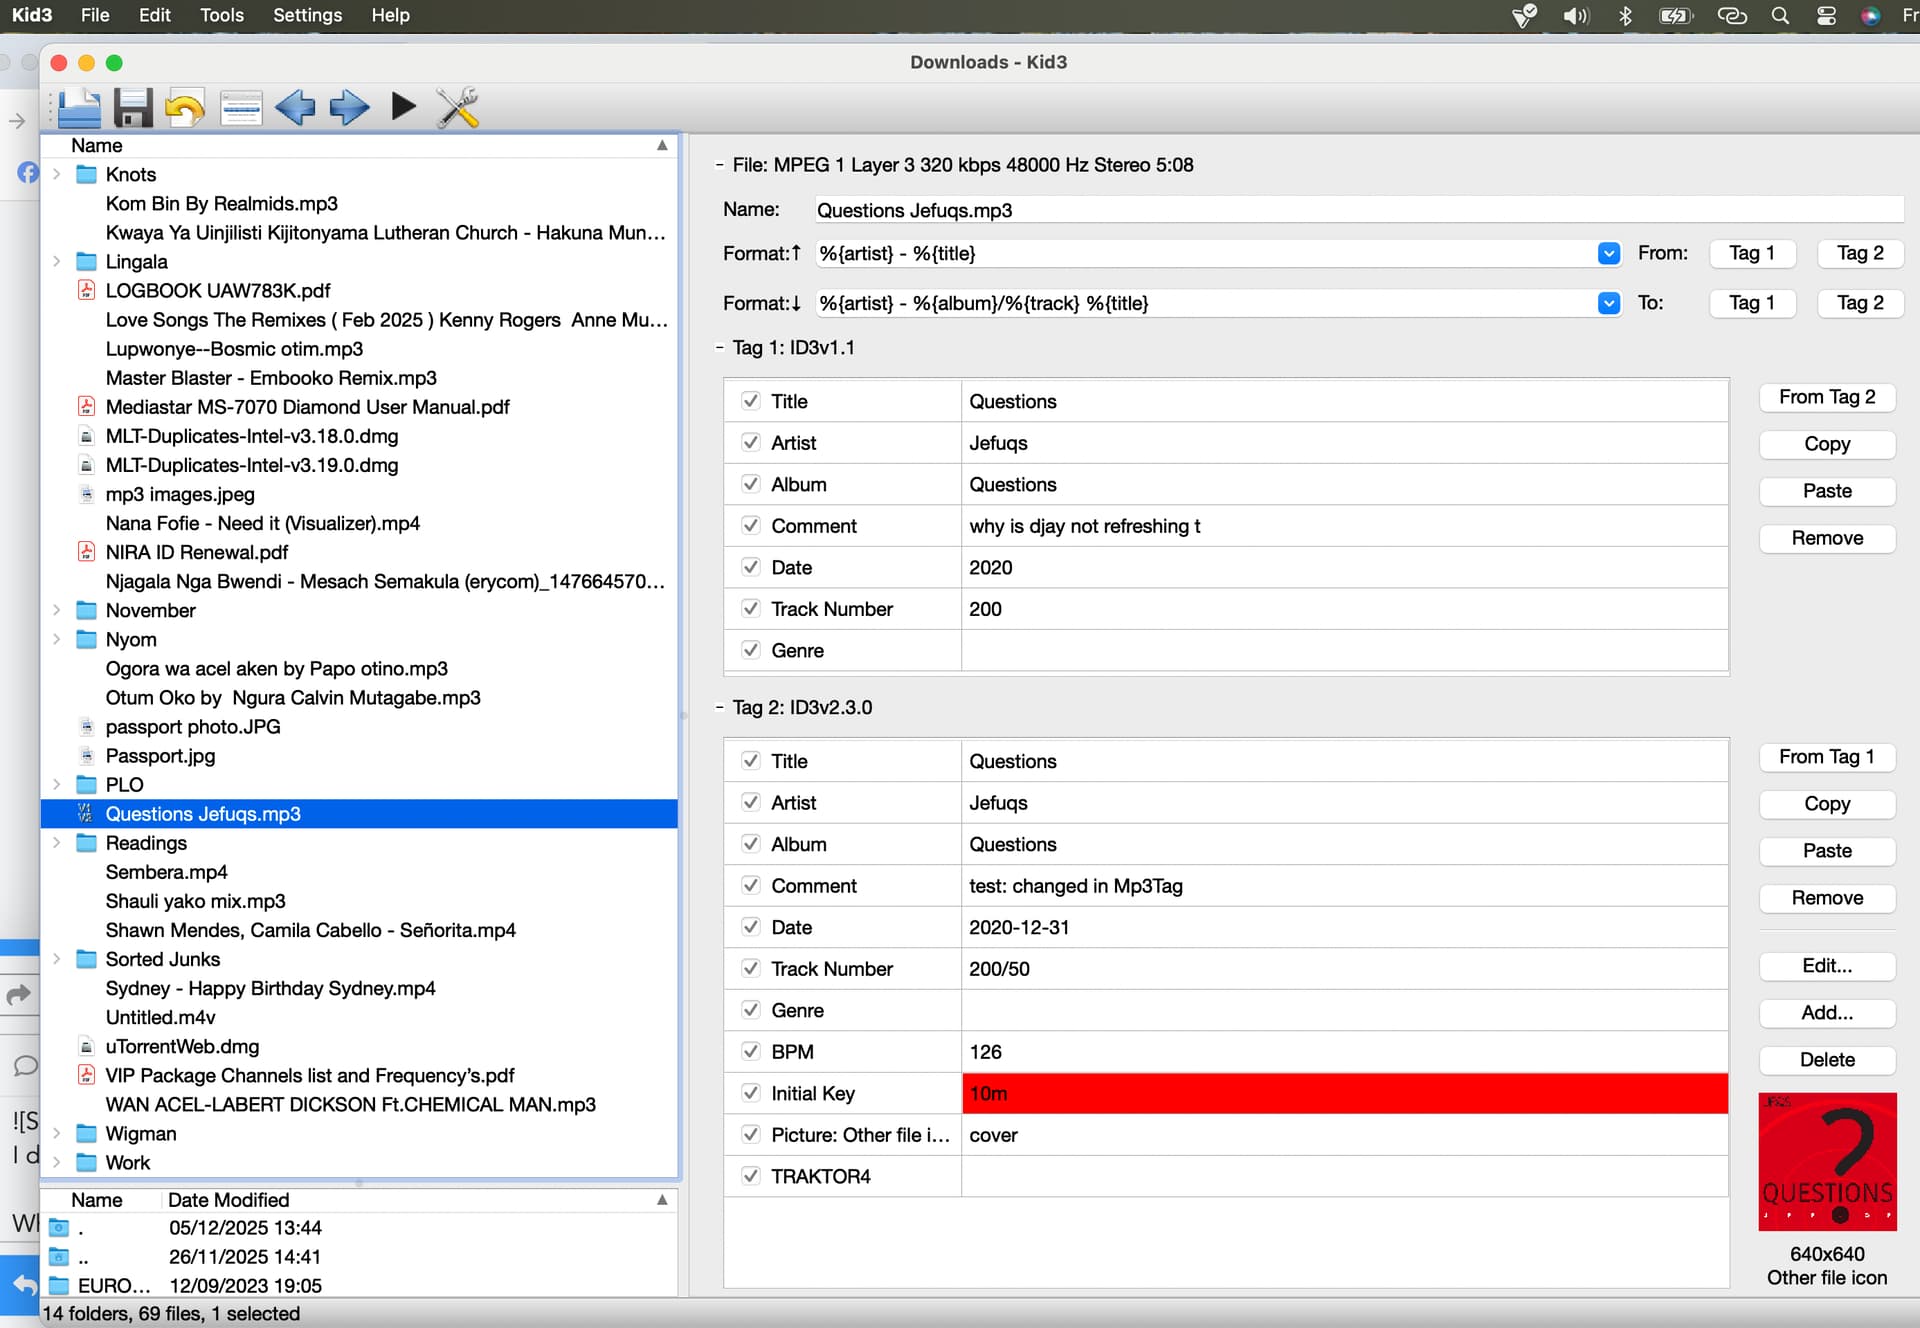Click the Save floppy disk icon

(x=132, y=108)
